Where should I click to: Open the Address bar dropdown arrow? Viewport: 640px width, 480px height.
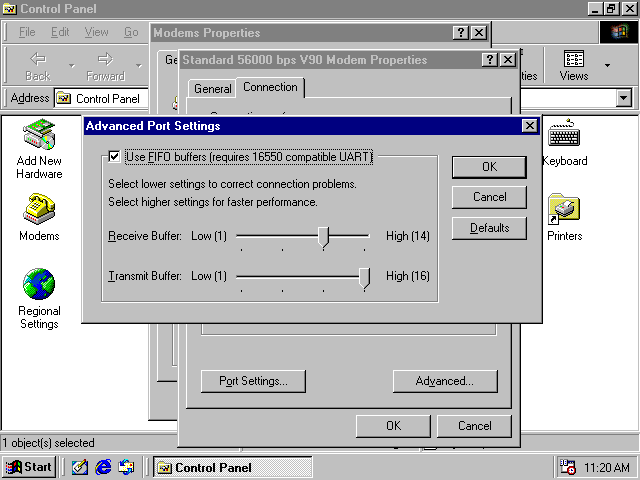(624, 98)
